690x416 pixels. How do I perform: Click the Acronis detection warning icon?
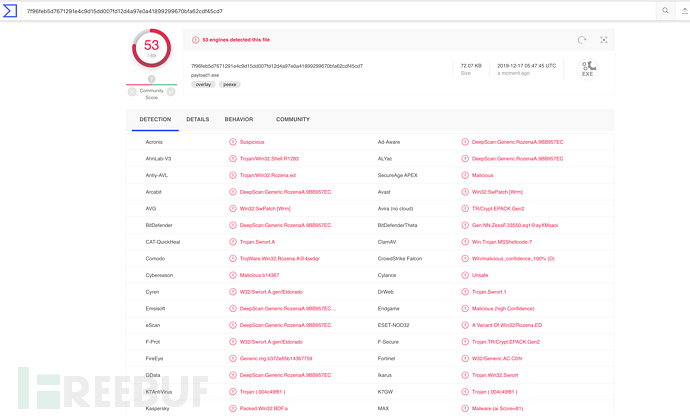pyautogui.click(x=233, y=142)
